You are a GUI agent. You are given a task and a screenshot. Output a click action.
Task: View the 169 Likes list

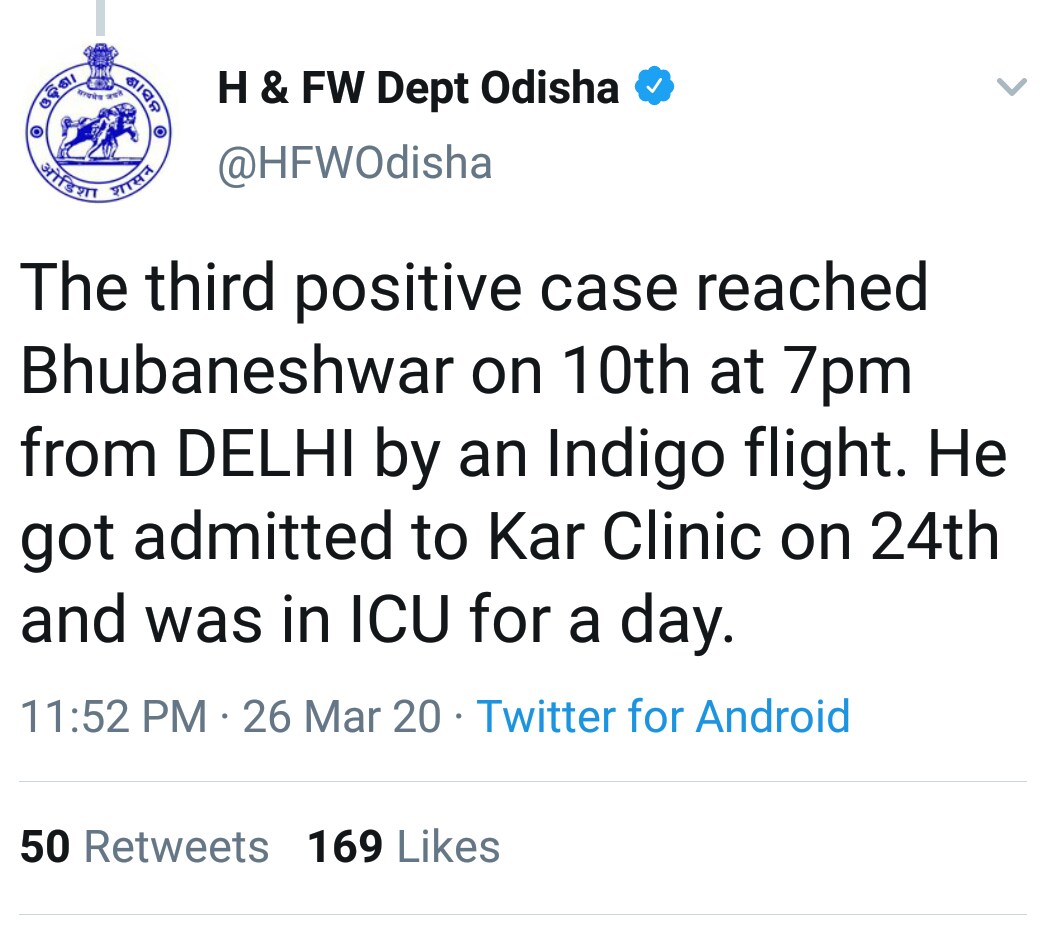tap(404, 846)
